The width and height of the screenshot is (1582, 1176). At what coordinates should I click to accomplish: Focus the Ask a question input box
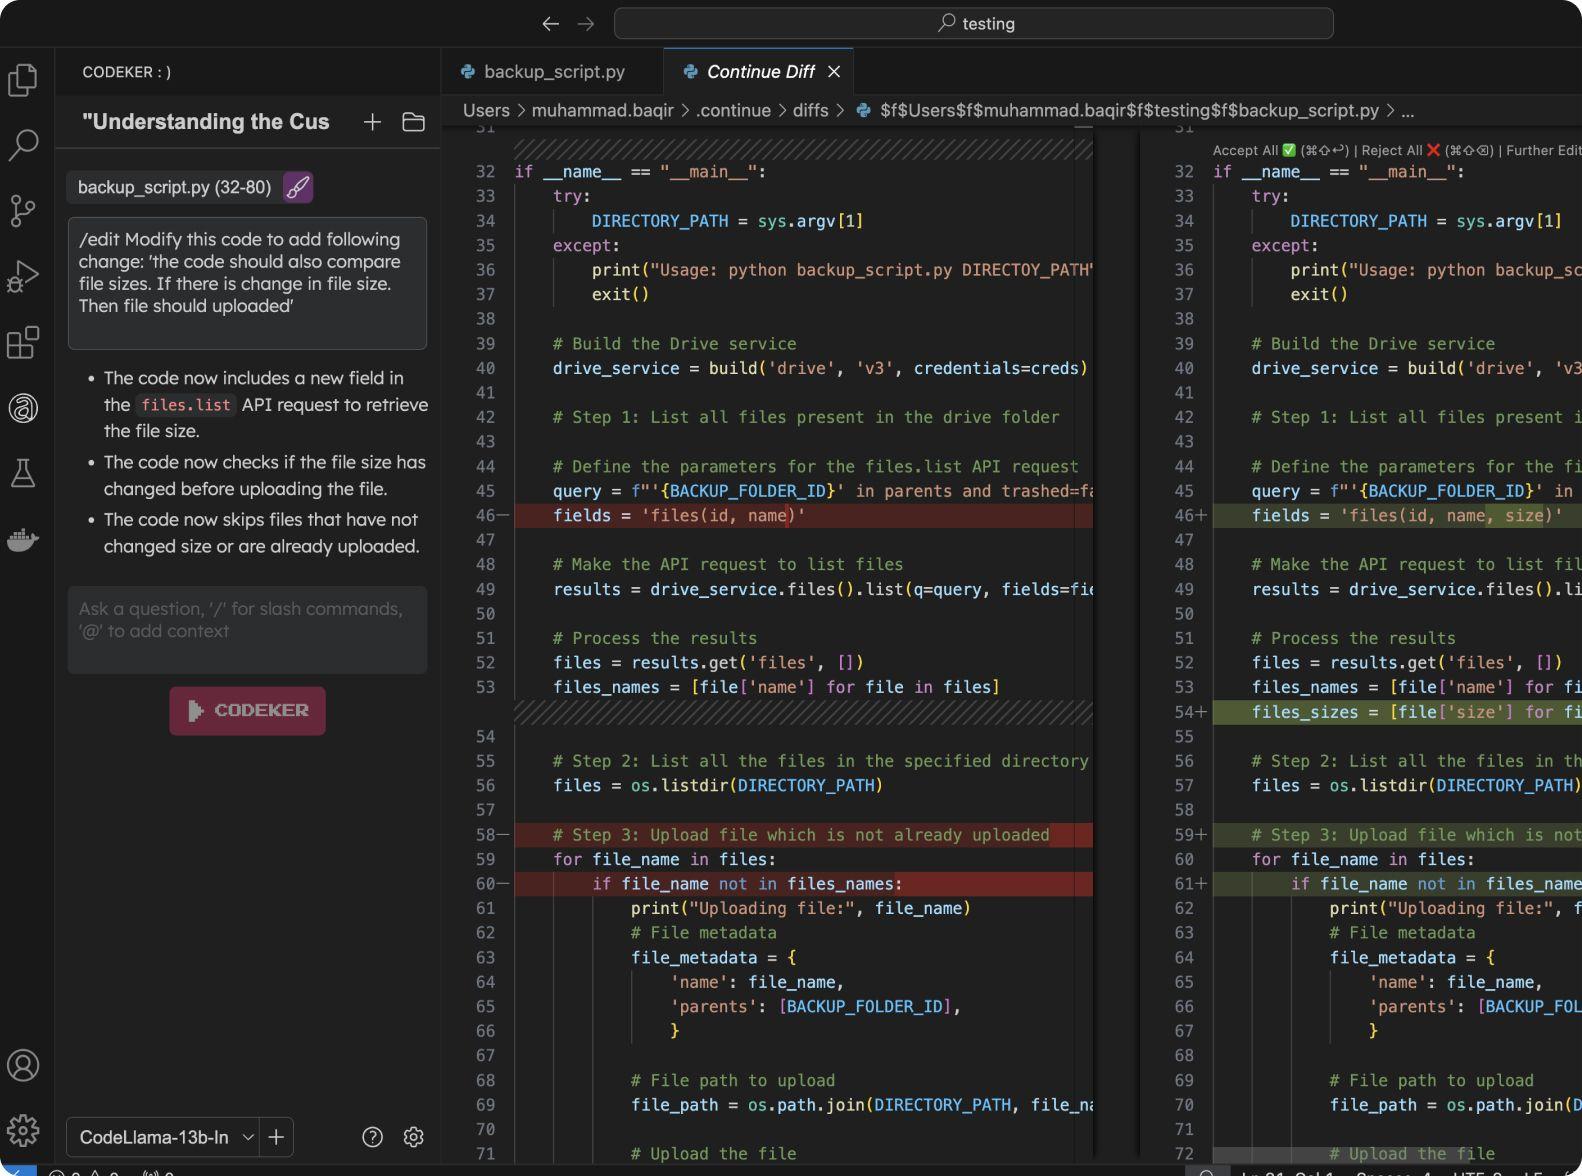coord(247,629)
